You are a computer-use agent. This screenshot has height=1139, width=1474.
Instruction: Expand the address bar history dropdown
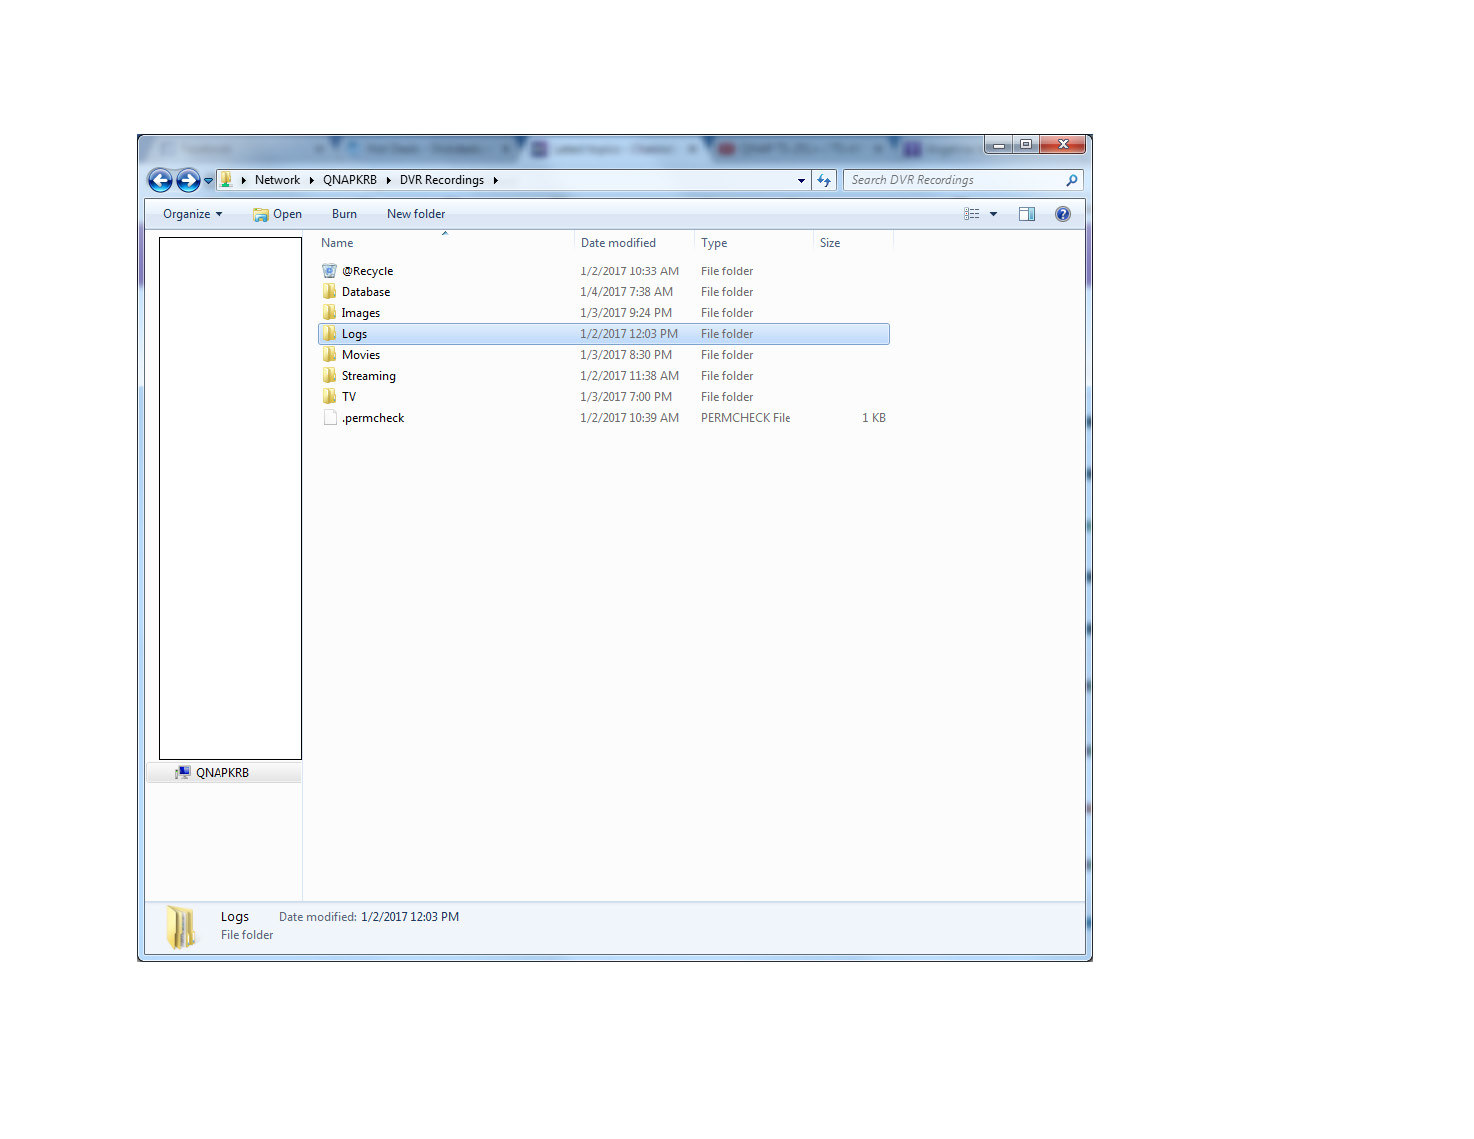(801, 181)
